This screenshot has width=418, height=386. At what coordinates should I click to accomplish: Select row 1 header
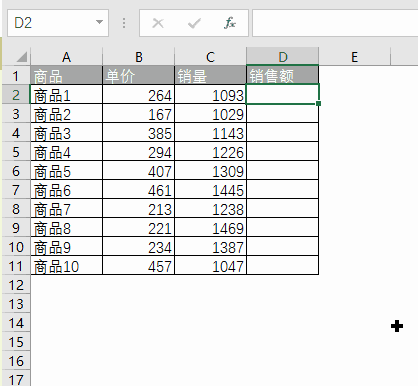16,76
